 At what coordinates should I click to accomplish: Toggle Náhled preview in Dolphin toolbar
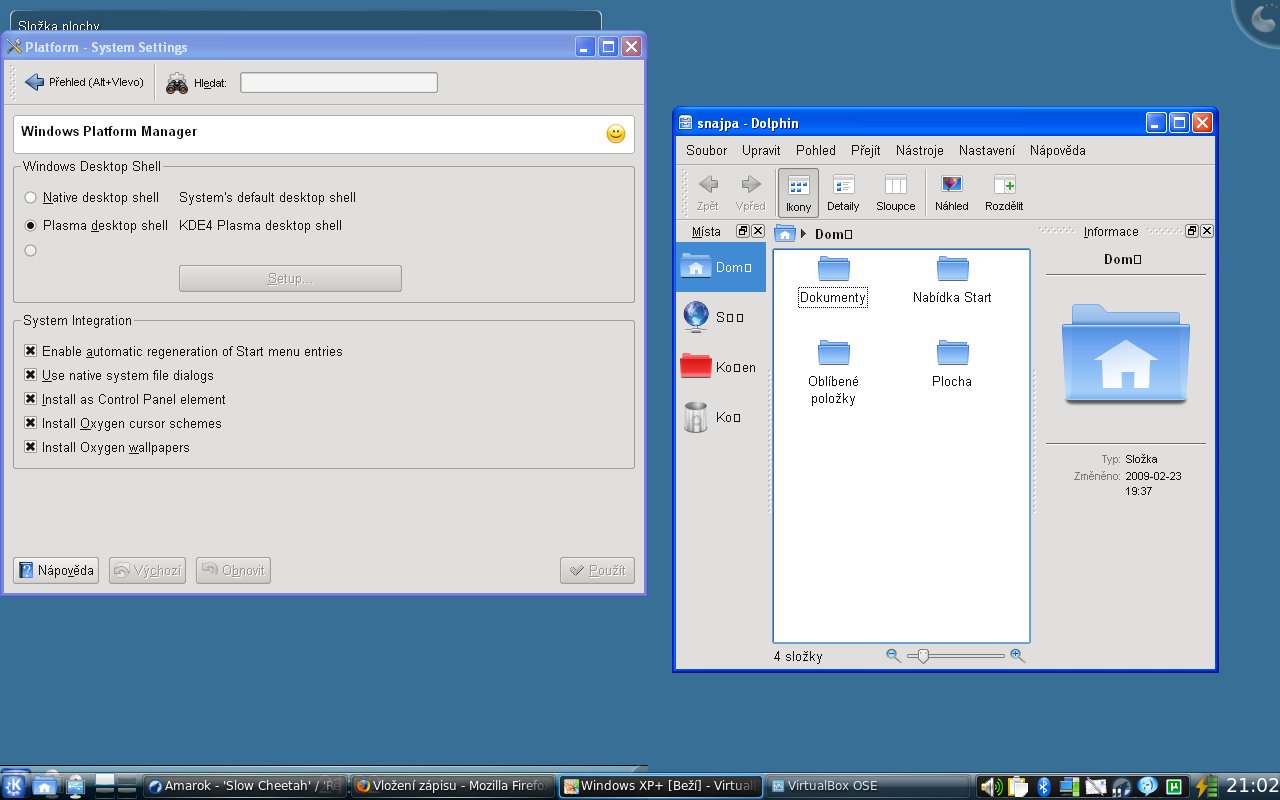(x=952, y=193)
